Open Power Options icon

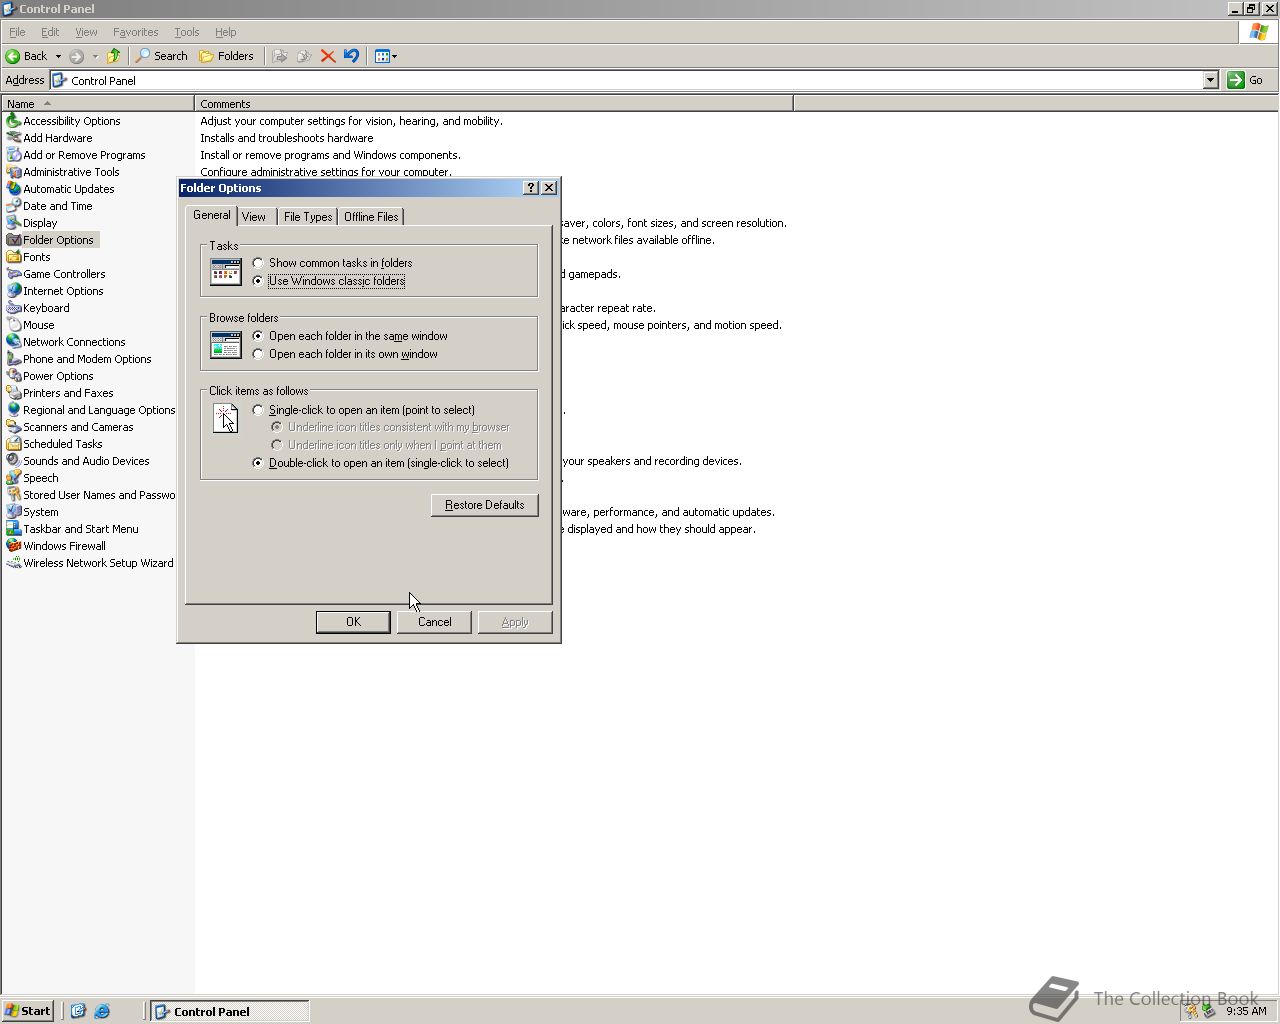click(14, 376)
